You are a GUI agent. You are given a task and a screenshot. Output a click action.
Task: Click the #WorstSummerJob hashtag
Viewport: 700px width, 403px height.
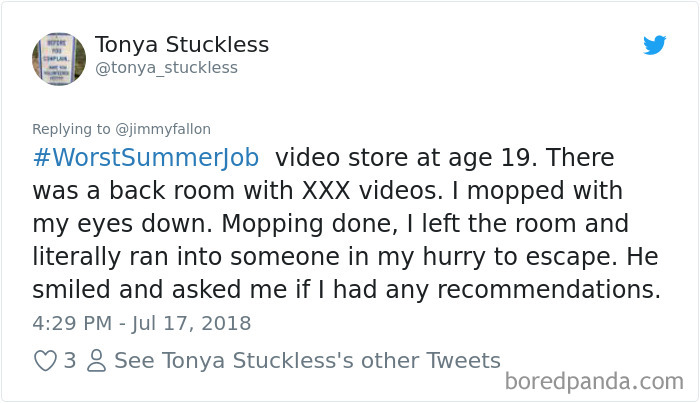tap(147, 158)
